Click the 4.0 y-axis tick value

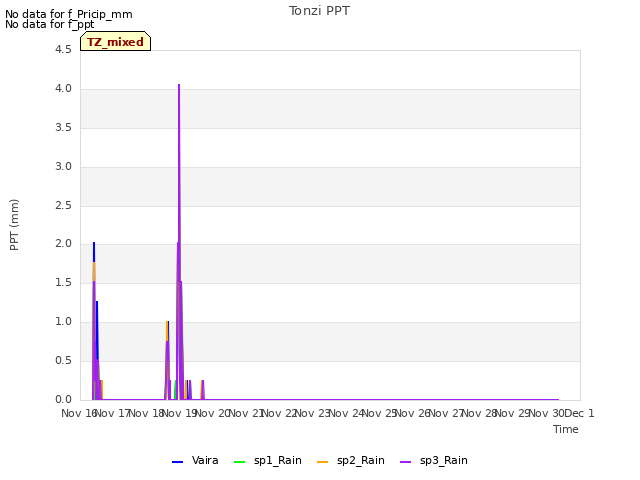pyautogui.click(x=63, y=89)
